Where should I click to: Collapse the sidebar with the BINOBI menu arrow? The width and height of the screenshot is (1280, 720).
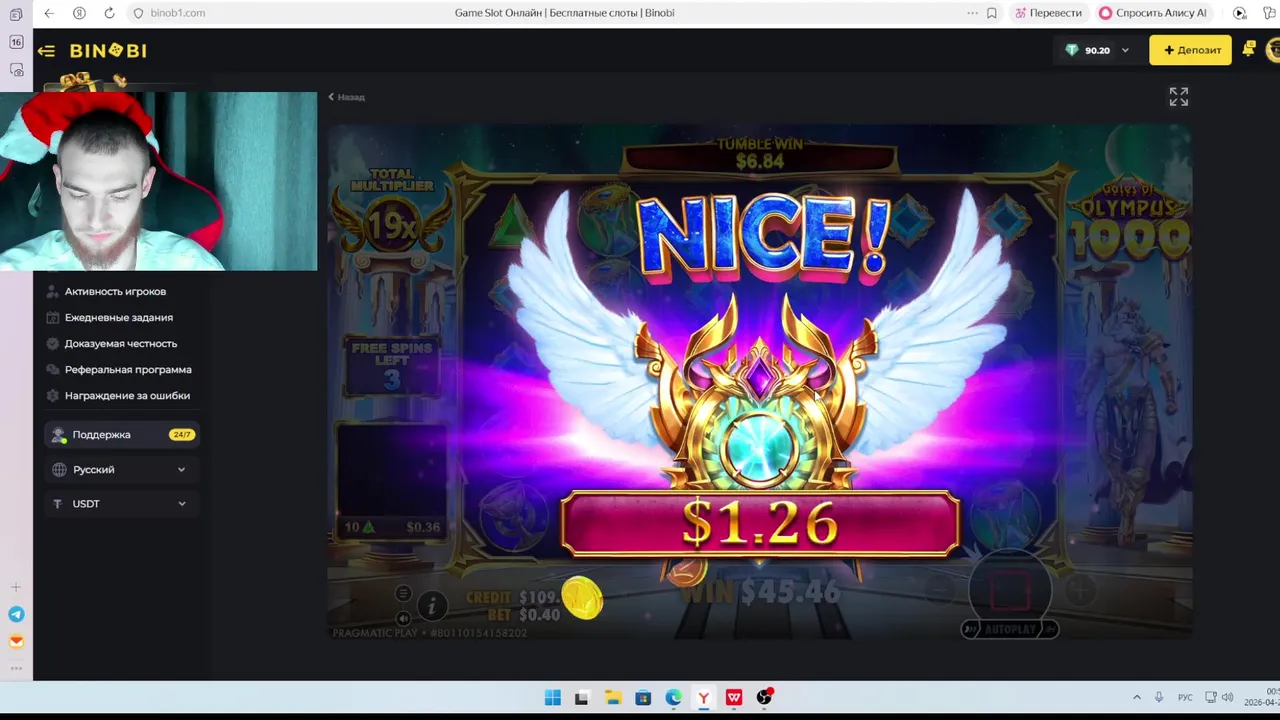[46, 50]
